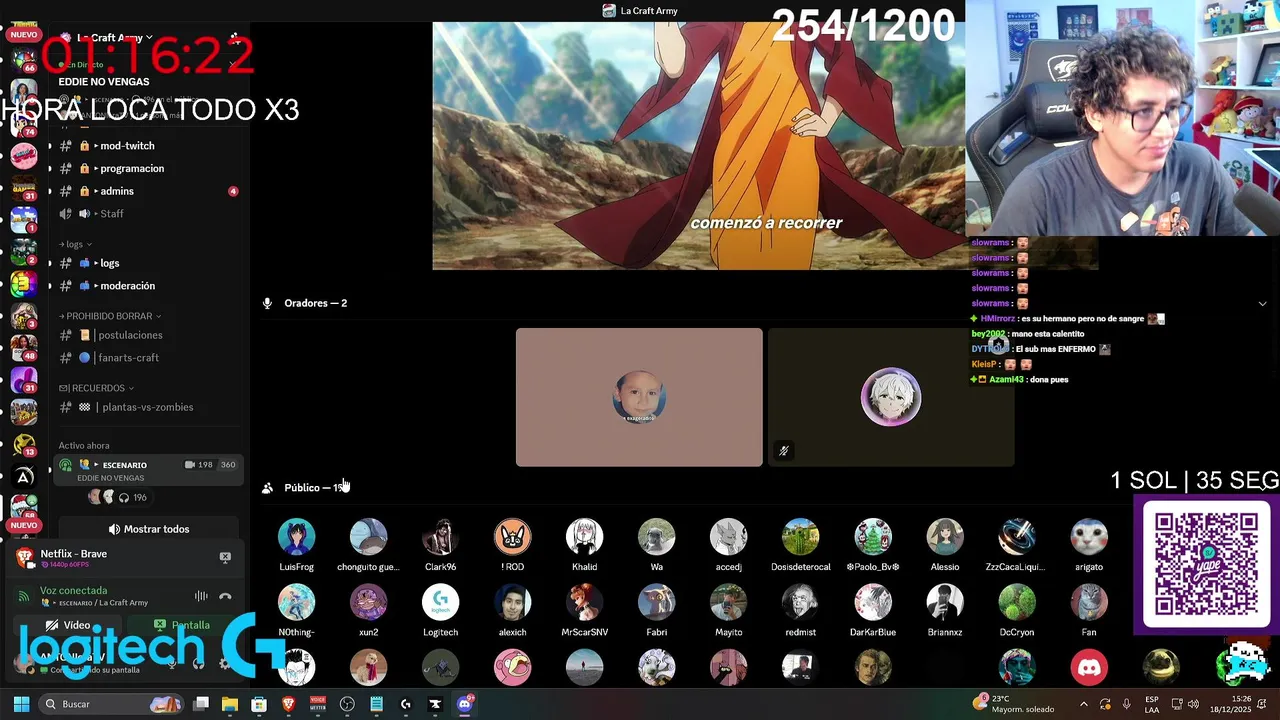Open the fanarts-craft channel
This screenshot has width=1280, height=720.
147,358
